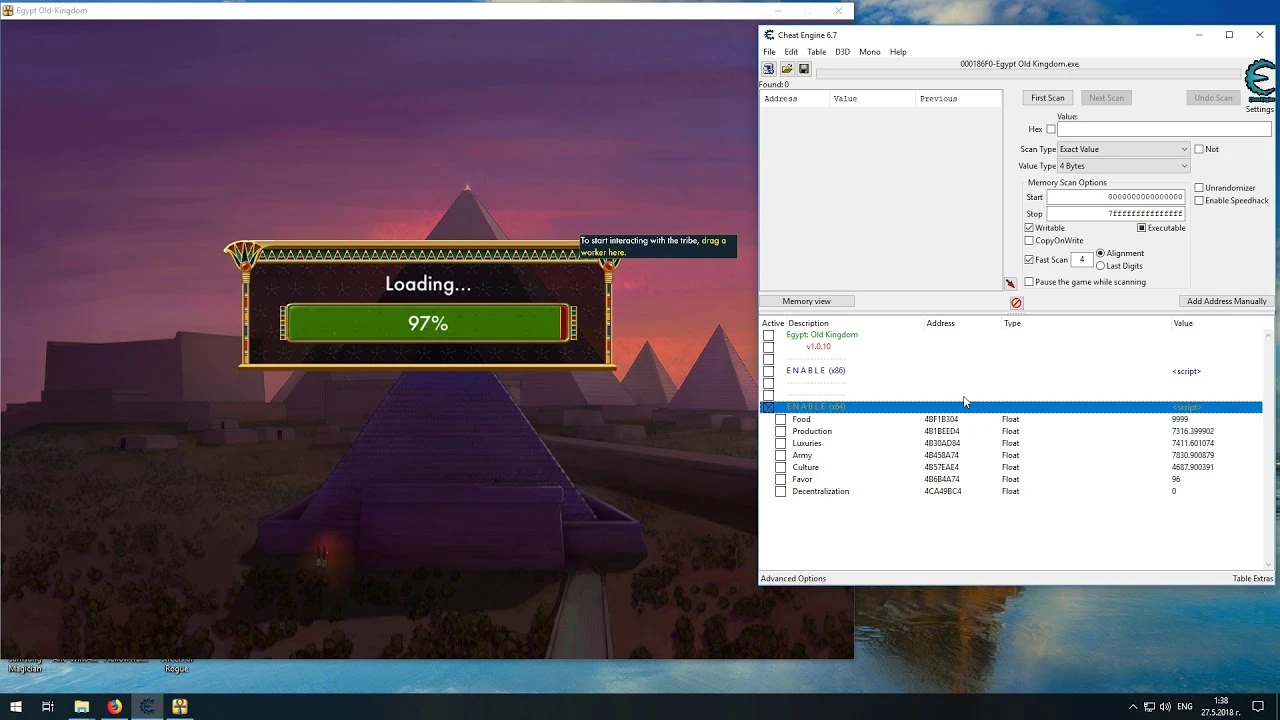Open the Scan Type dropdown
Screen dimensions: 1280x720
[1184, 148]
